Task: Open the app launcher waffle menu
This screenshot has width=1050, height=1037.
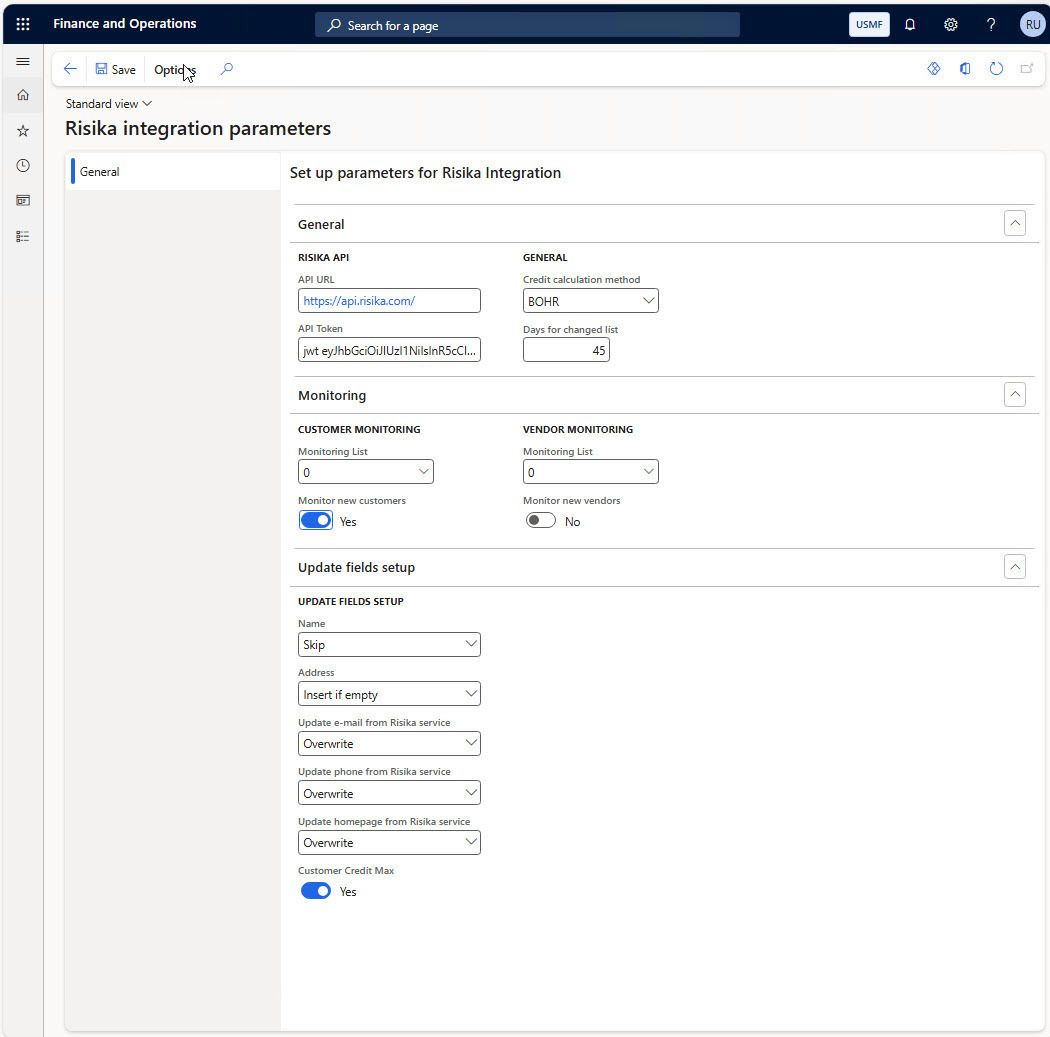Action: pyautogui.click(x=23, y=24)
